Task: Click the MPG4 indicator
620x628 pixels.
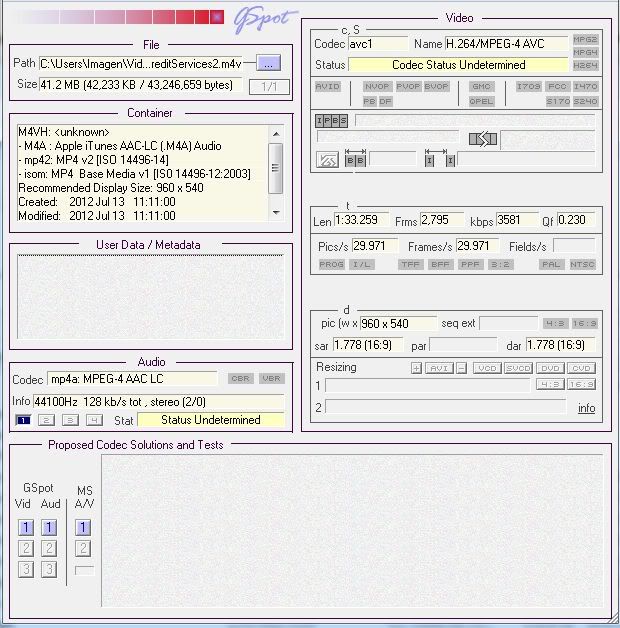Action: click(586, 52)
